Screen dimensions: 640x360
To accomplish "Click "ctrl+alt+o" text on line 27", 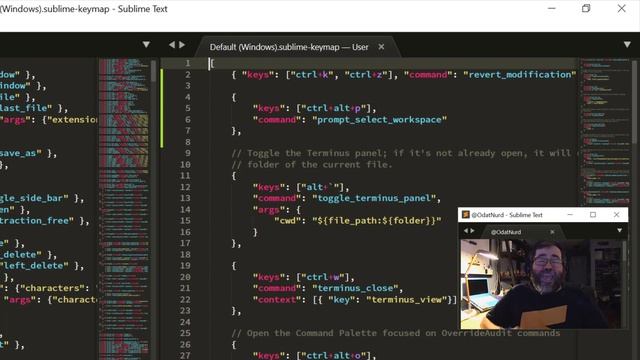I will pyautogui.click(x=333, y=356).
